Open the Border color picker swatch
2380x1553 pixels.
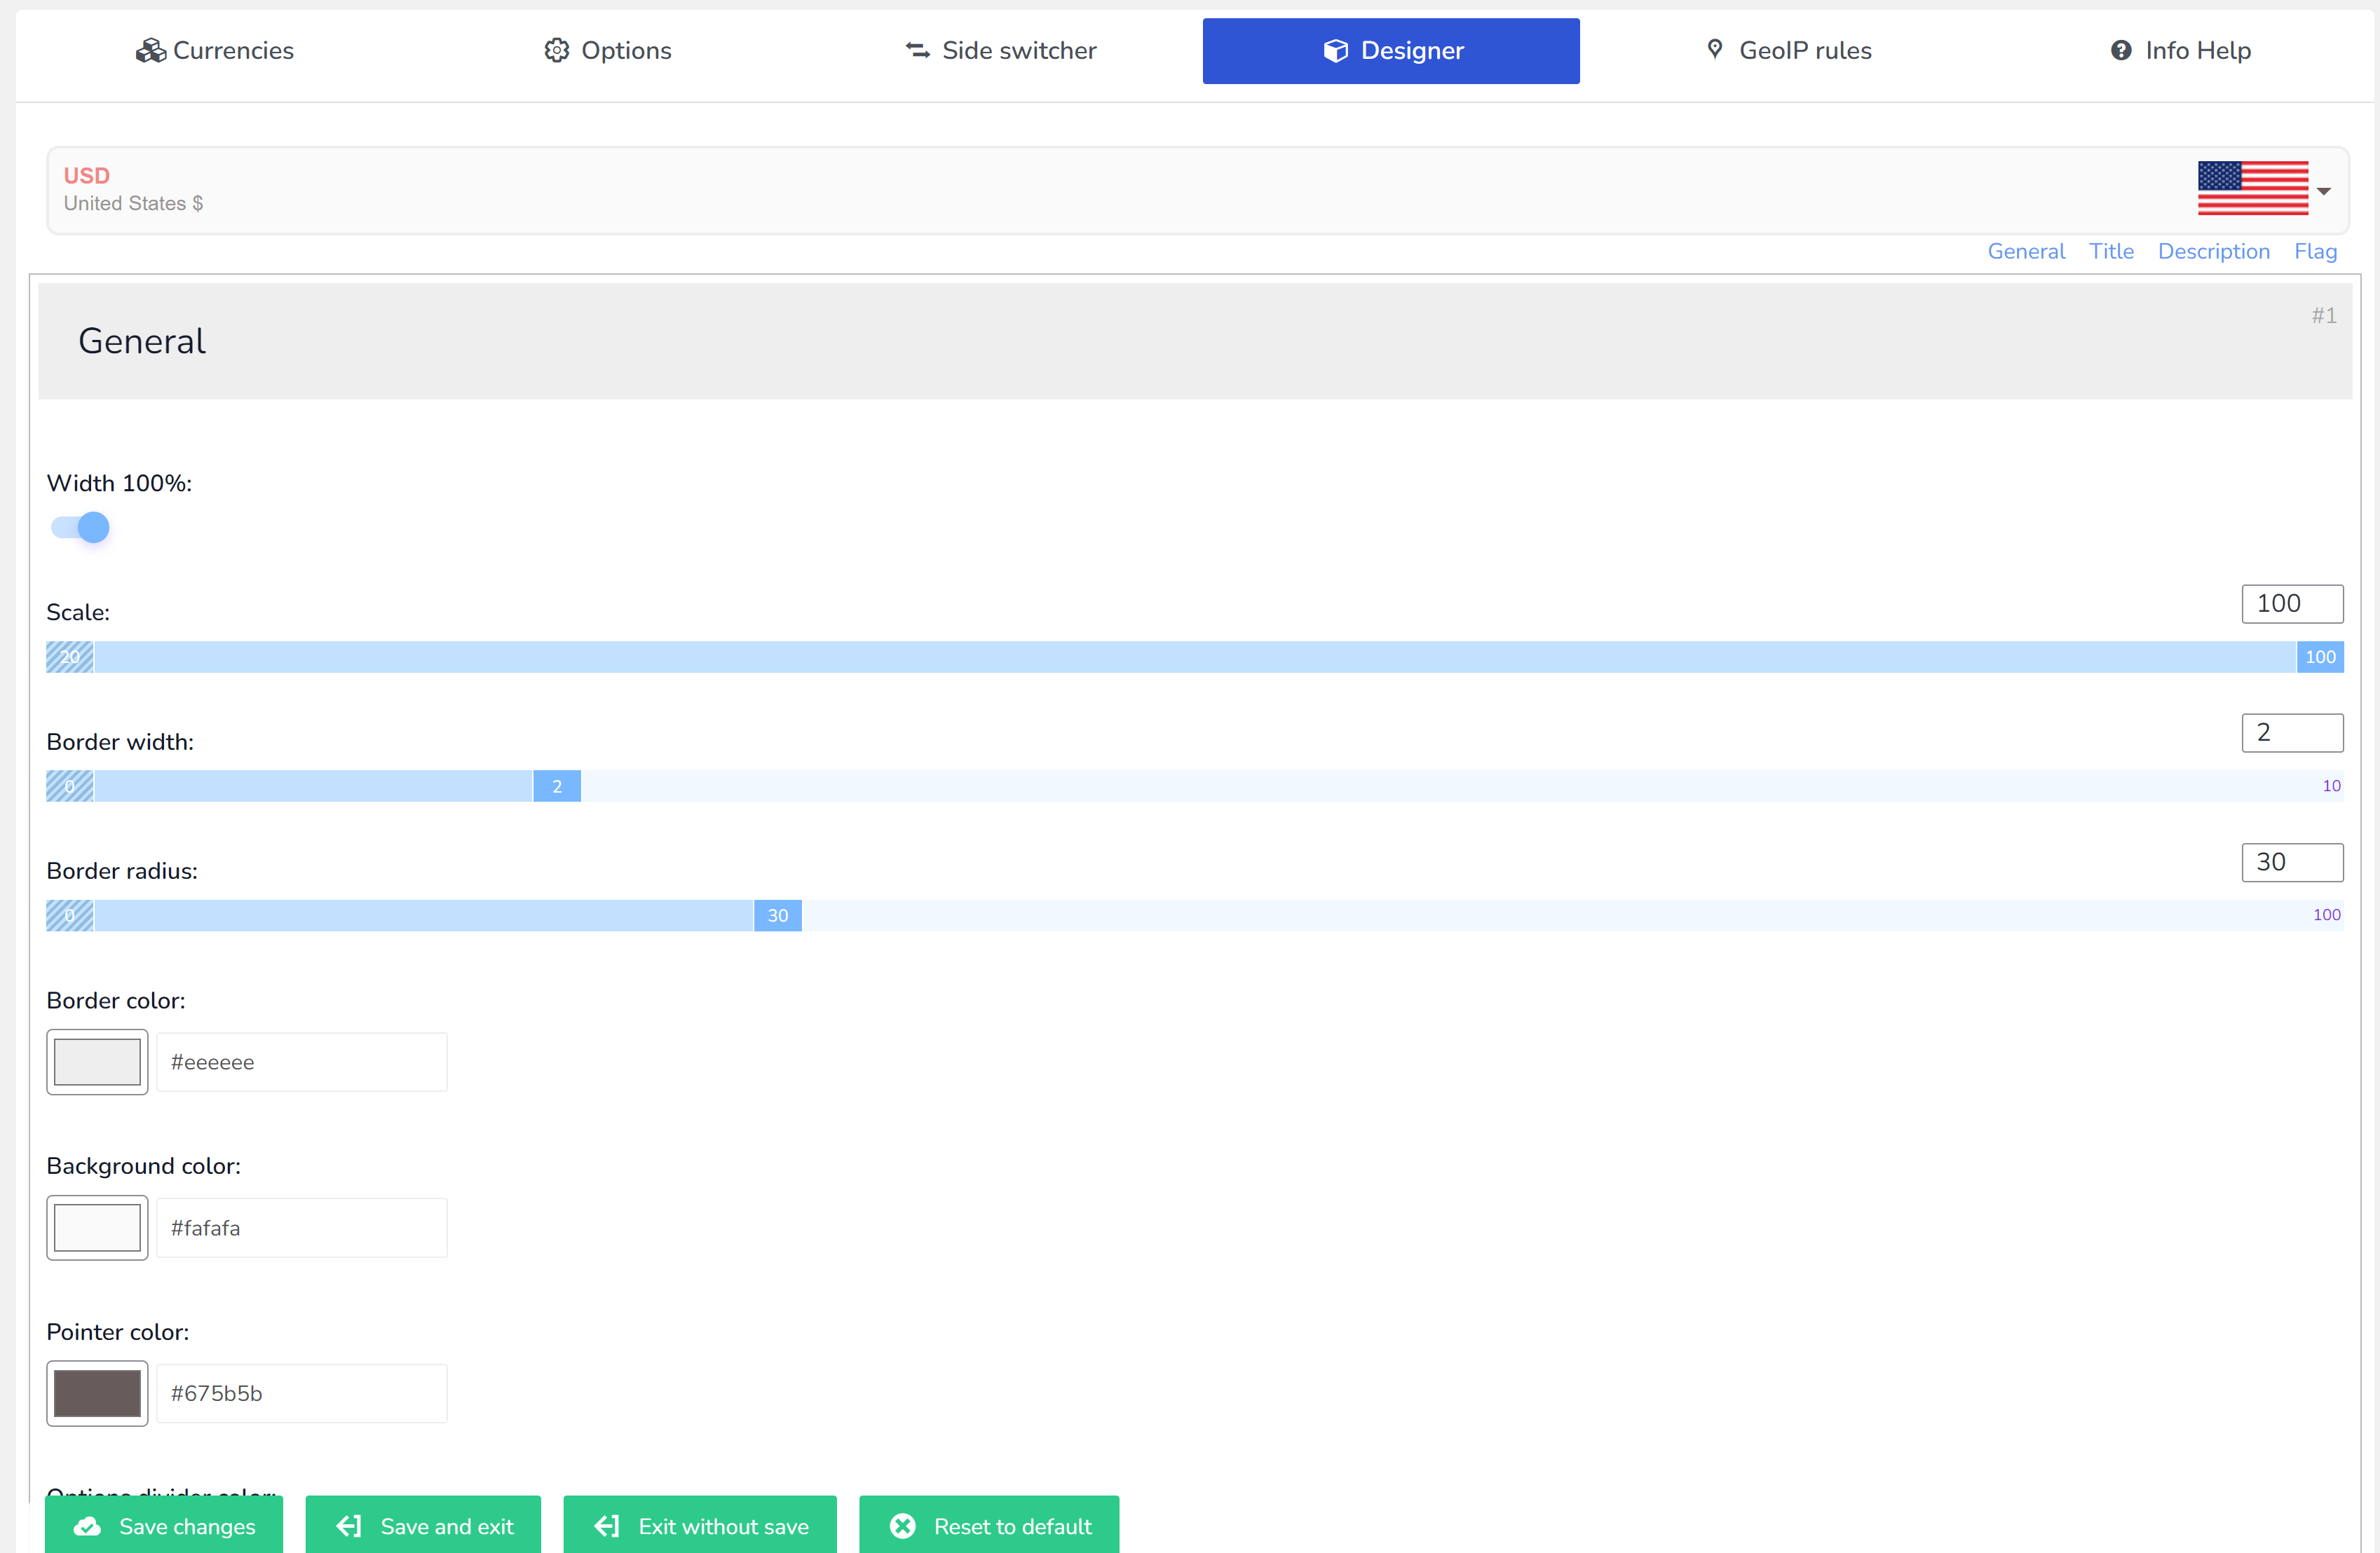[97, 1061]
